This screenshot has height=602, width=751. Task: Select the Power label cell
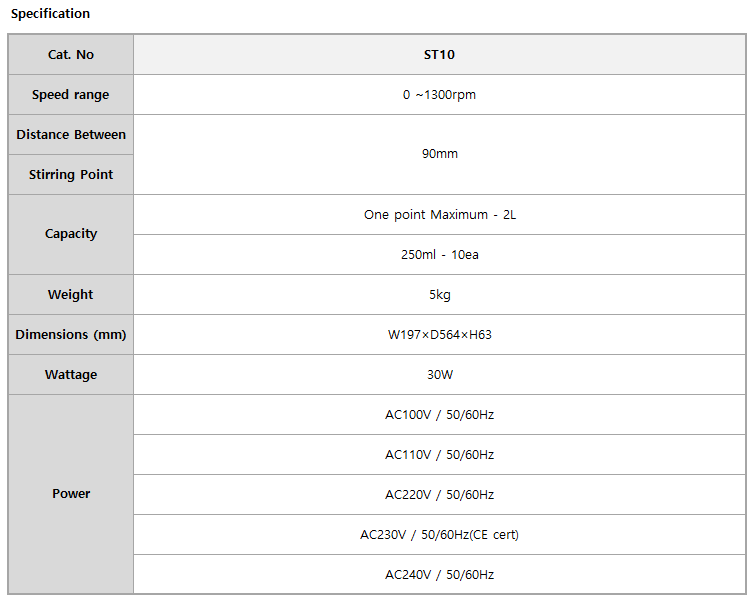click(71, 494)
